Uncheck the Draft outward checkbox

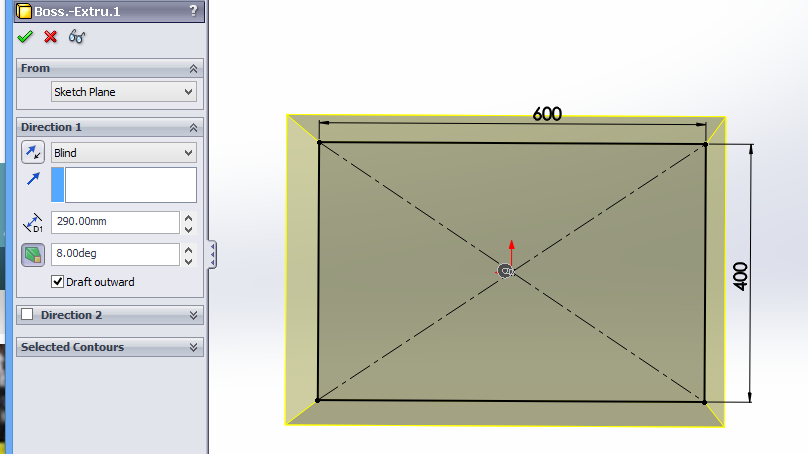pyautogui.click(x=58, y=282)
